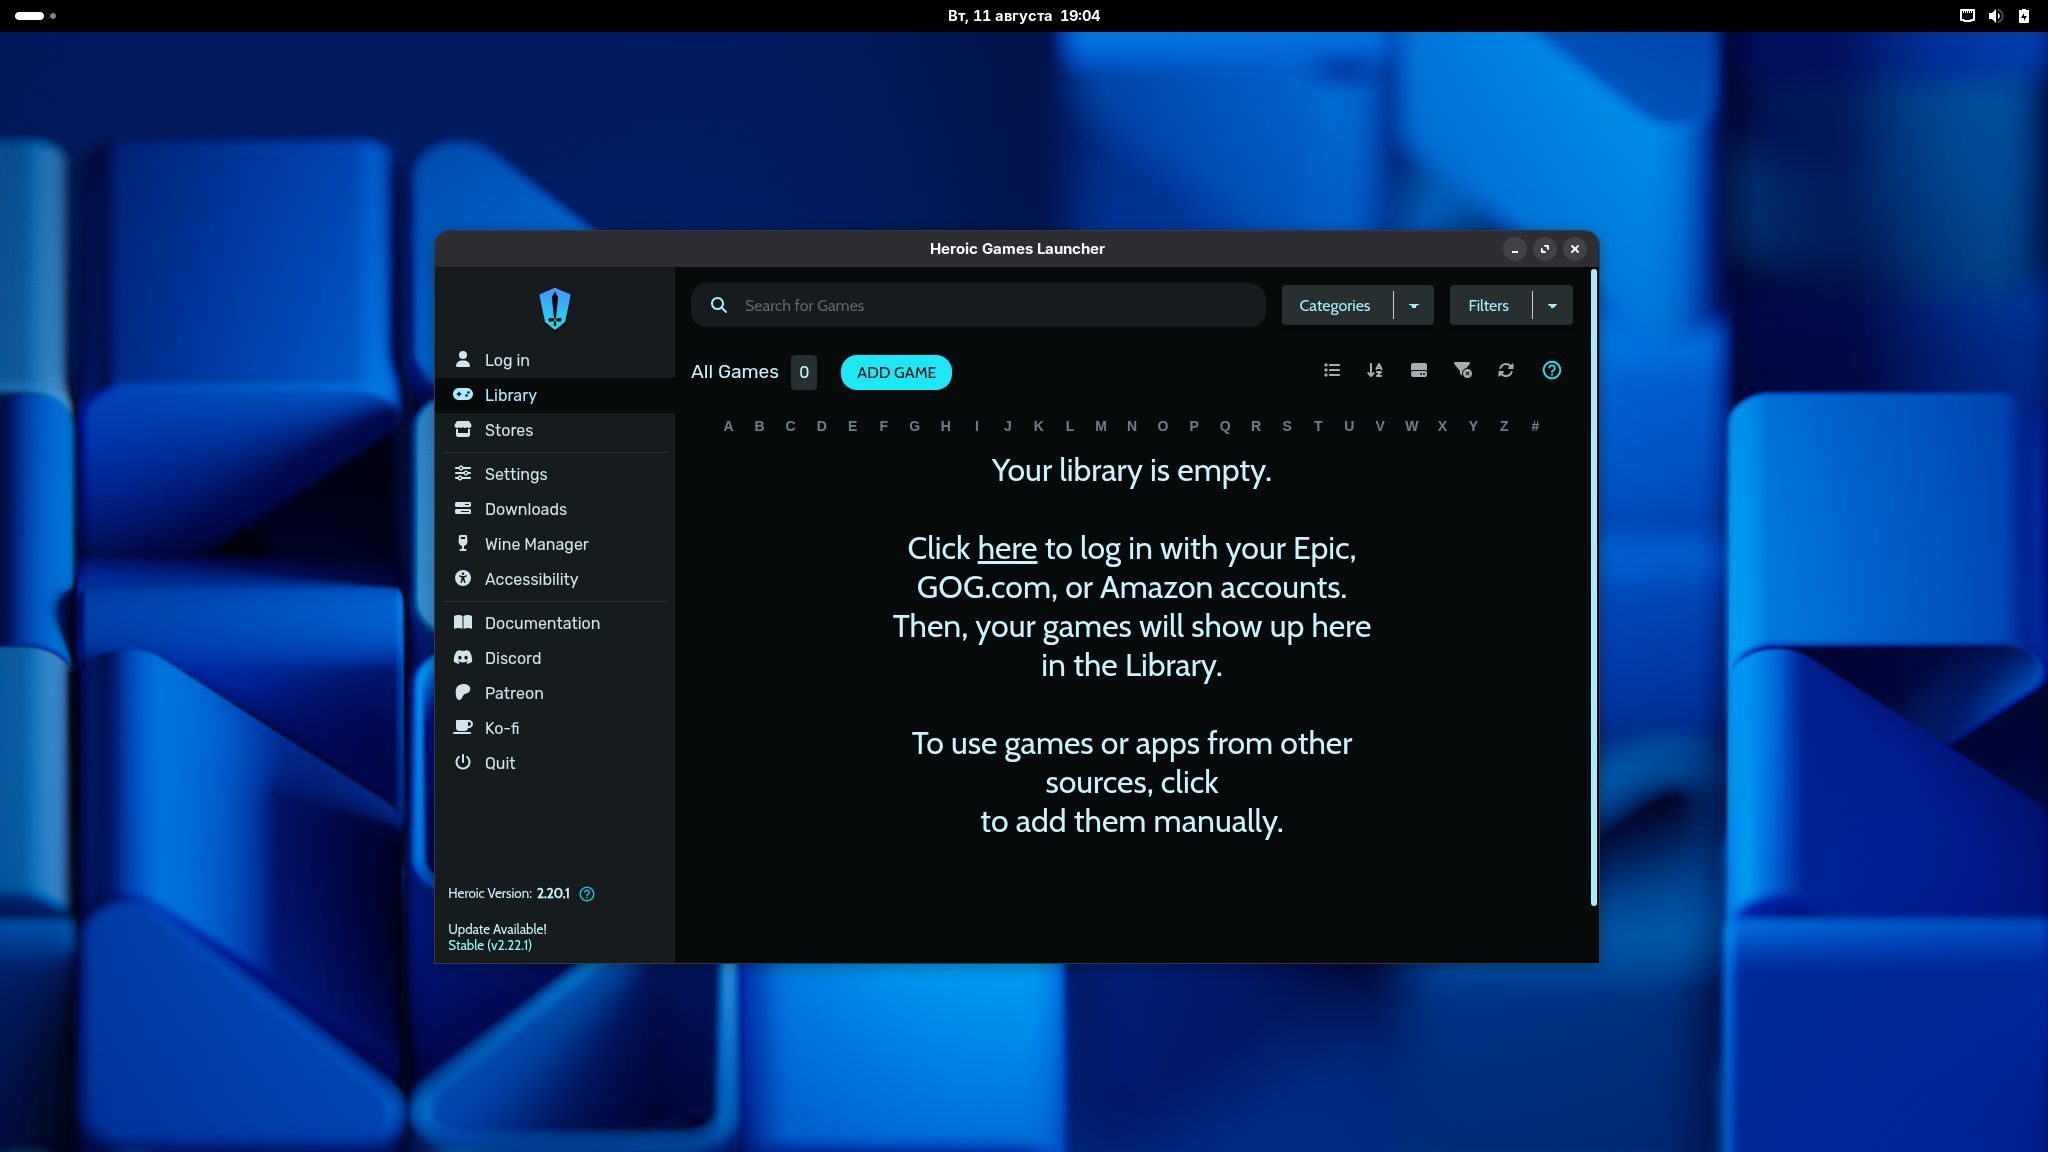2048x1152 pixels.
Task: Filter the library by letter L
Action: 1069,426
